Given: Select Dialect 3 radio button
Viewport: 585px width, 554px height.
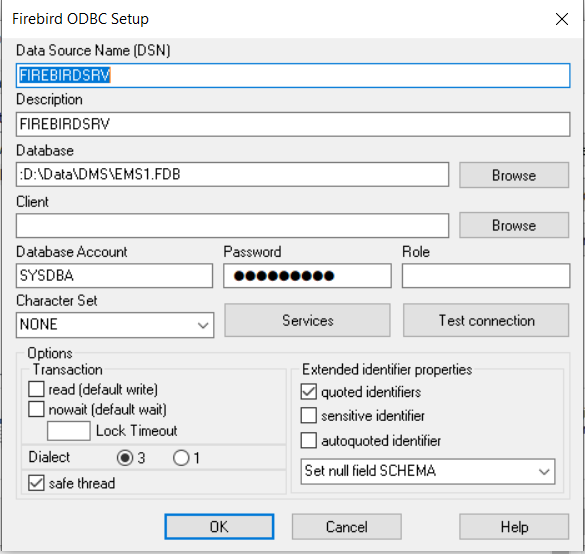Looking at the screenshot, I should point(125,458).
